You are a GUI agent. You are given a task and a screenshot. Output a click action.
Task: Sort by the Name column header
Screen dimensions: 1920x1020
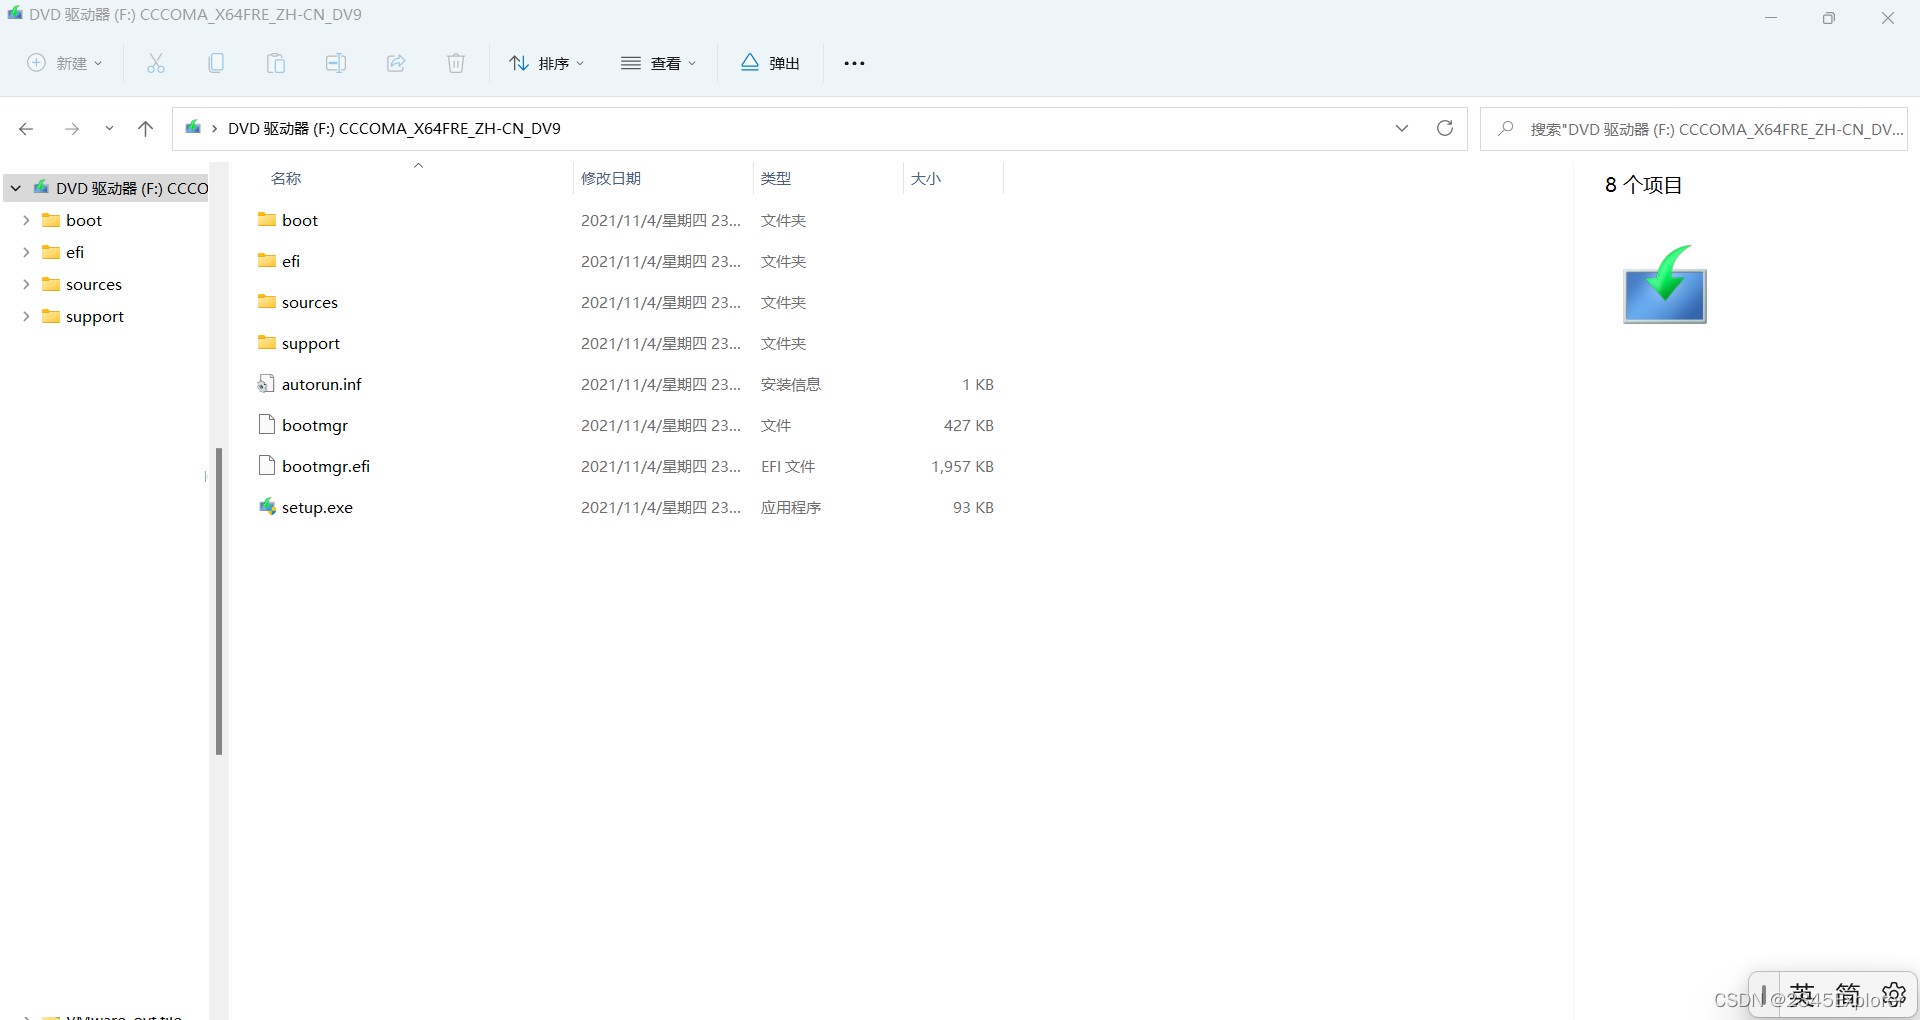(x=286, y=178)
